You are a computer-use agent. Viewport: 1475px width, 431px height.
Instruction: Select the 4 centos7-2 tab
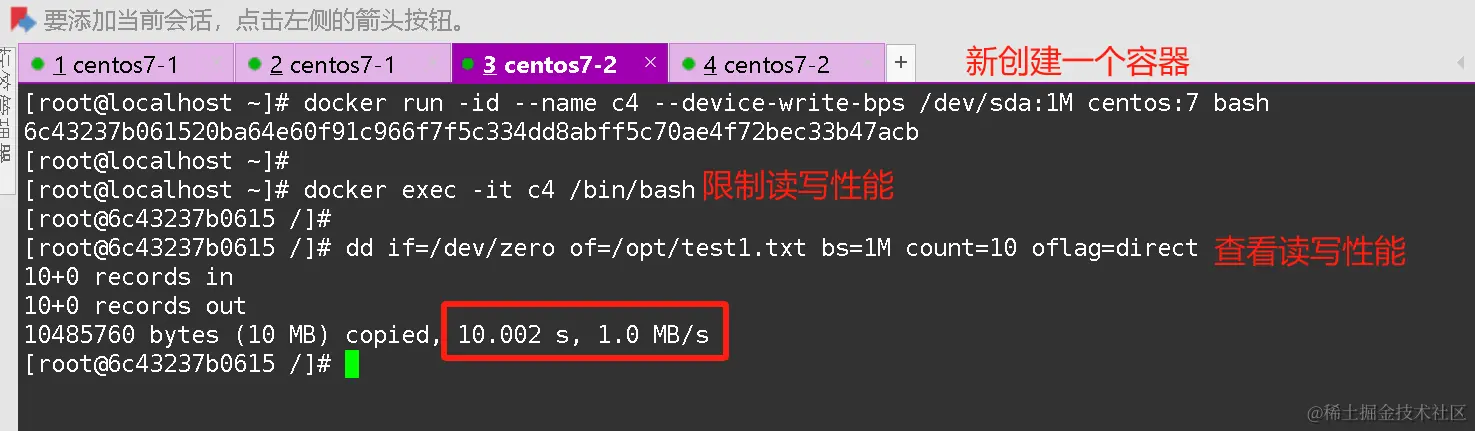776,64
